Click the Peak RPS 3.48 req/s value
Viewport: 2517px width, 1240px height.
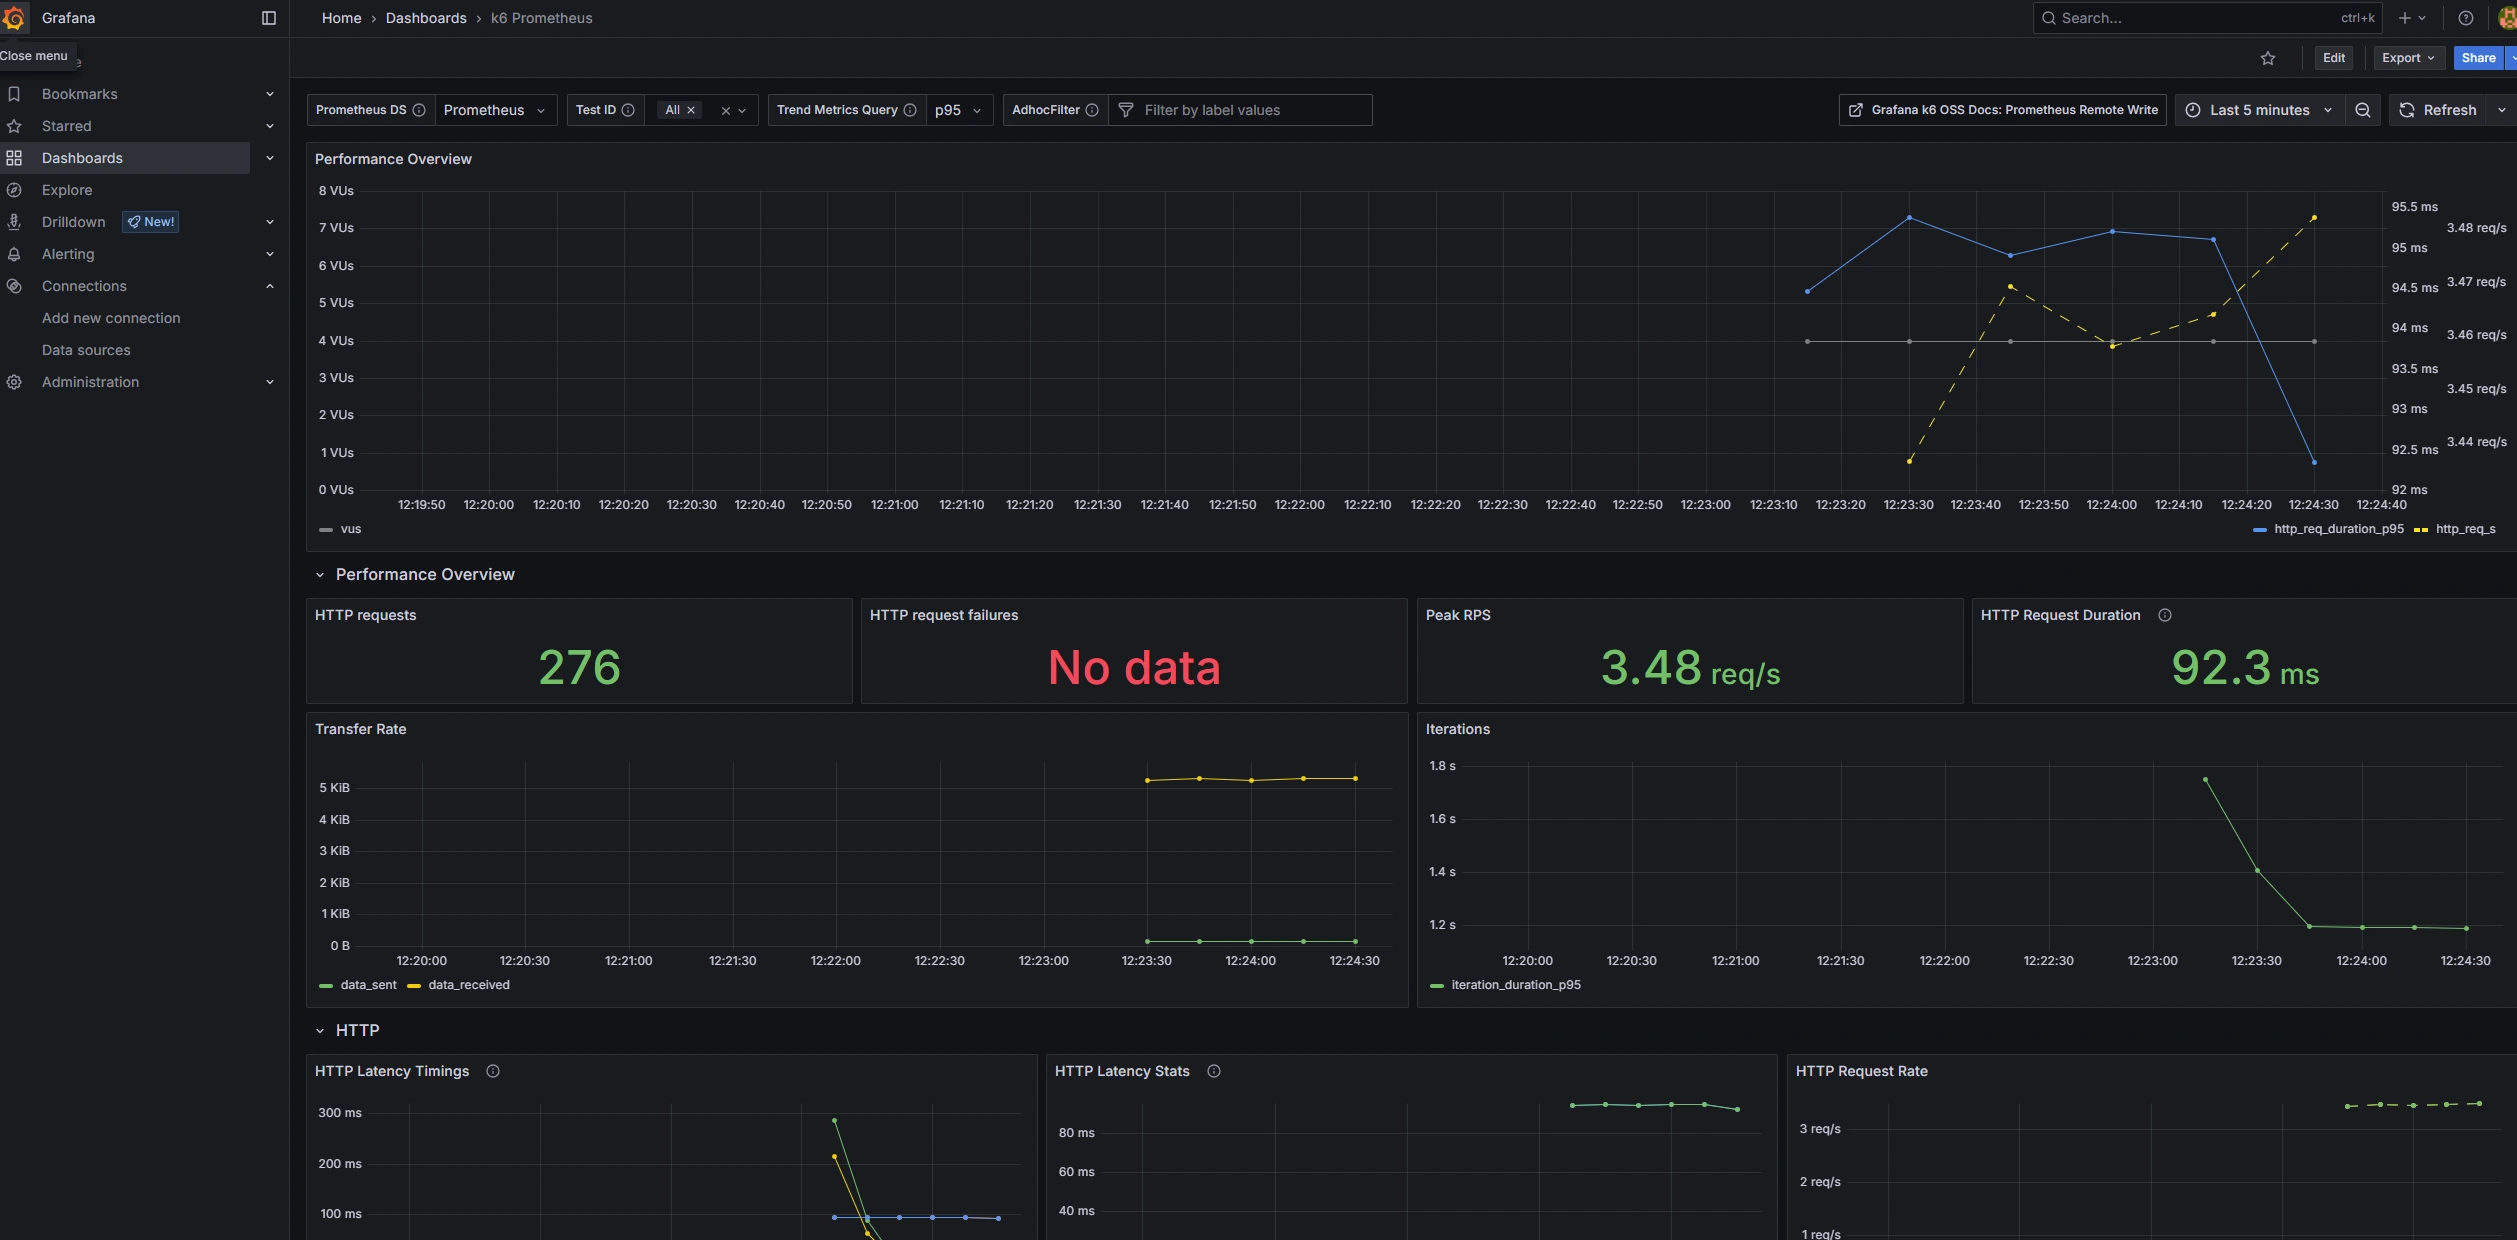click(x=1690, y=667)
